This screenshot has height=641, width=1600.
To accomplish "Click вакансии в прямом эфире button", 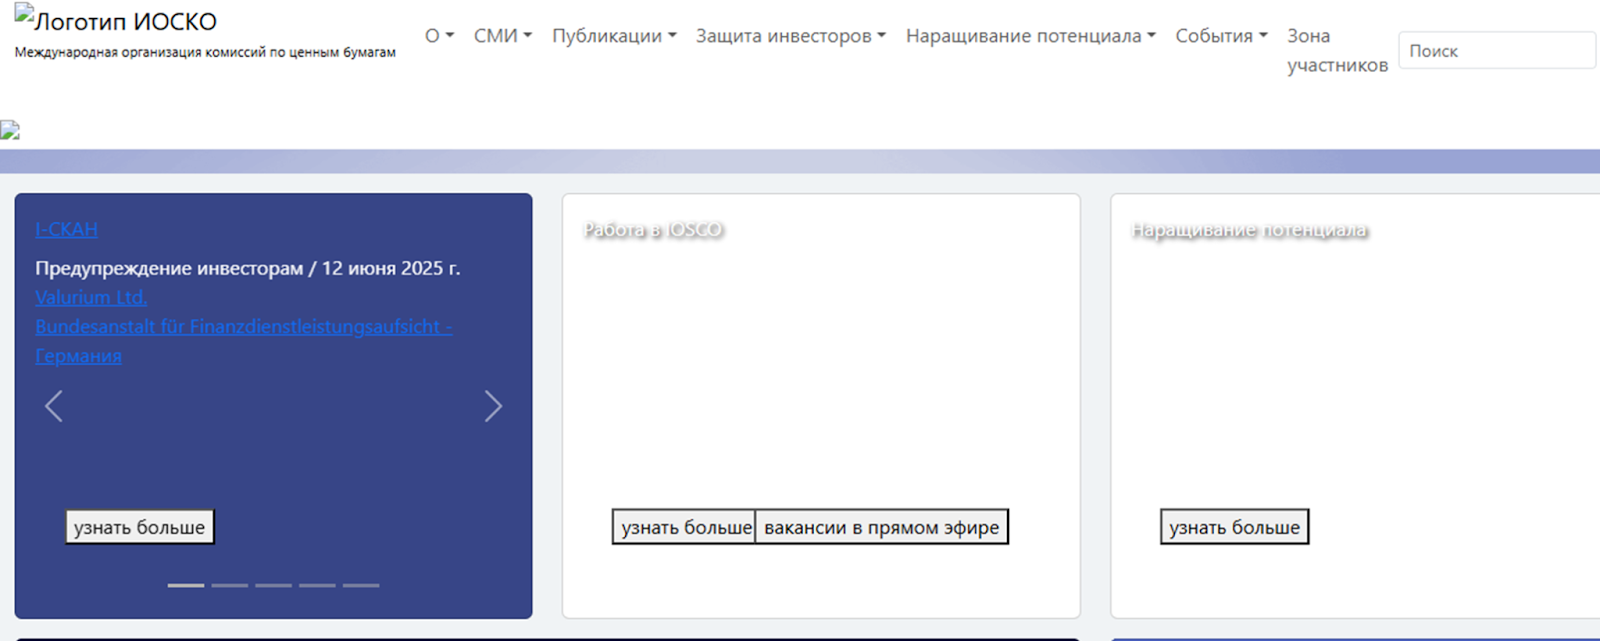I will pyautogui.click(x=881, y=527).
